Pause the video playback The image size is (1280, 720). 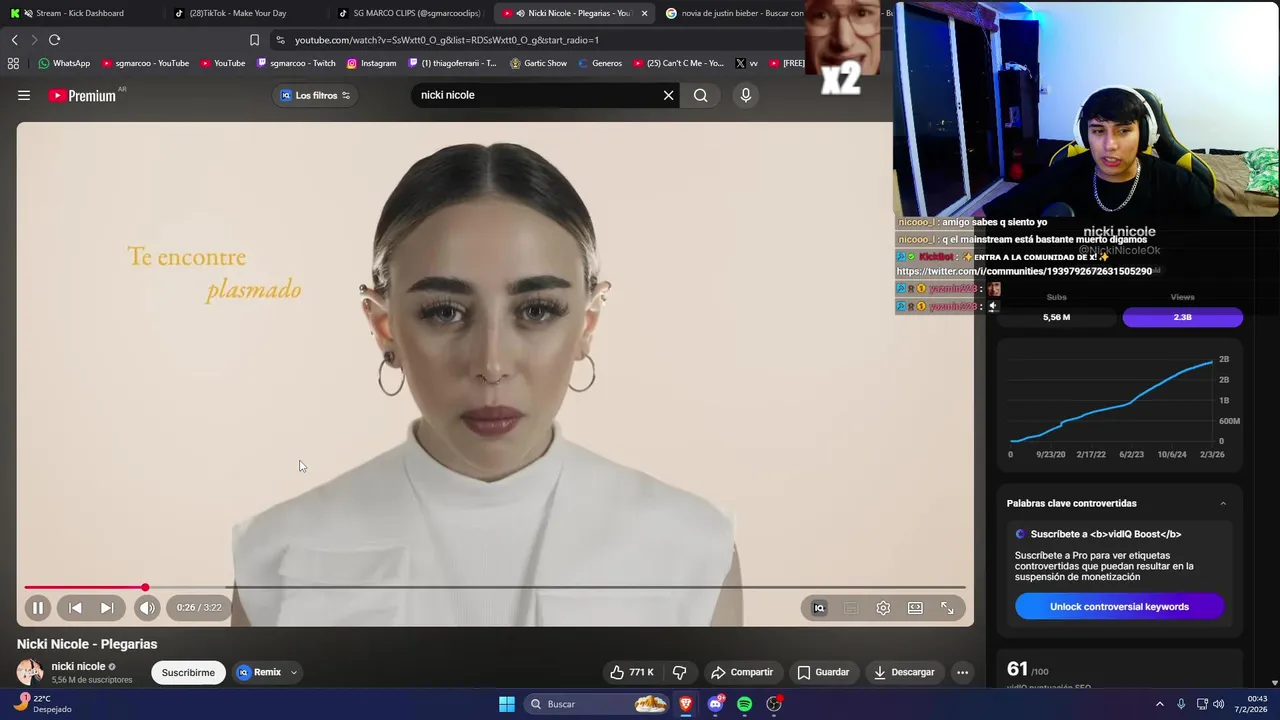(x=37, y=607)
